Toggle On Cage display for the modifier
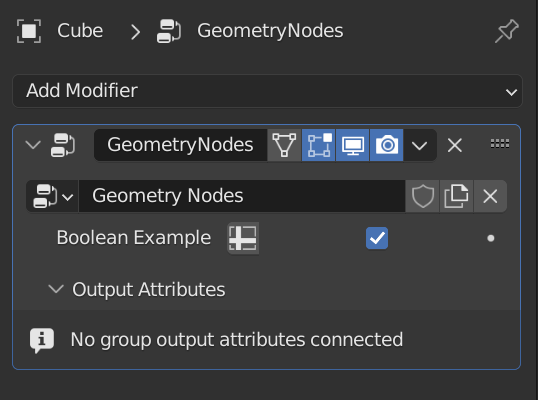 (x=284, y=145)
